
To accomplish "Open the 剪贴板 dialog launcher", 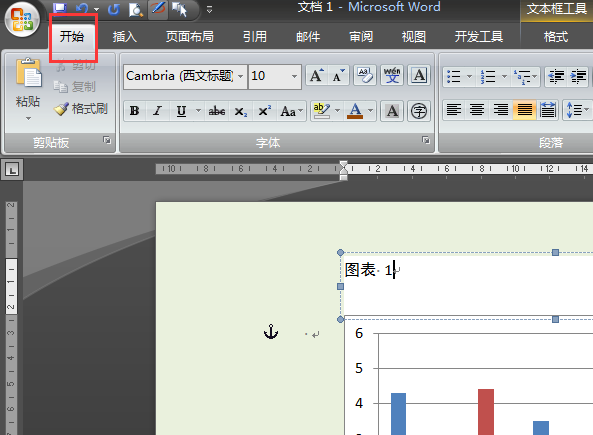I will pyautogui.click(x=107, y=140).
